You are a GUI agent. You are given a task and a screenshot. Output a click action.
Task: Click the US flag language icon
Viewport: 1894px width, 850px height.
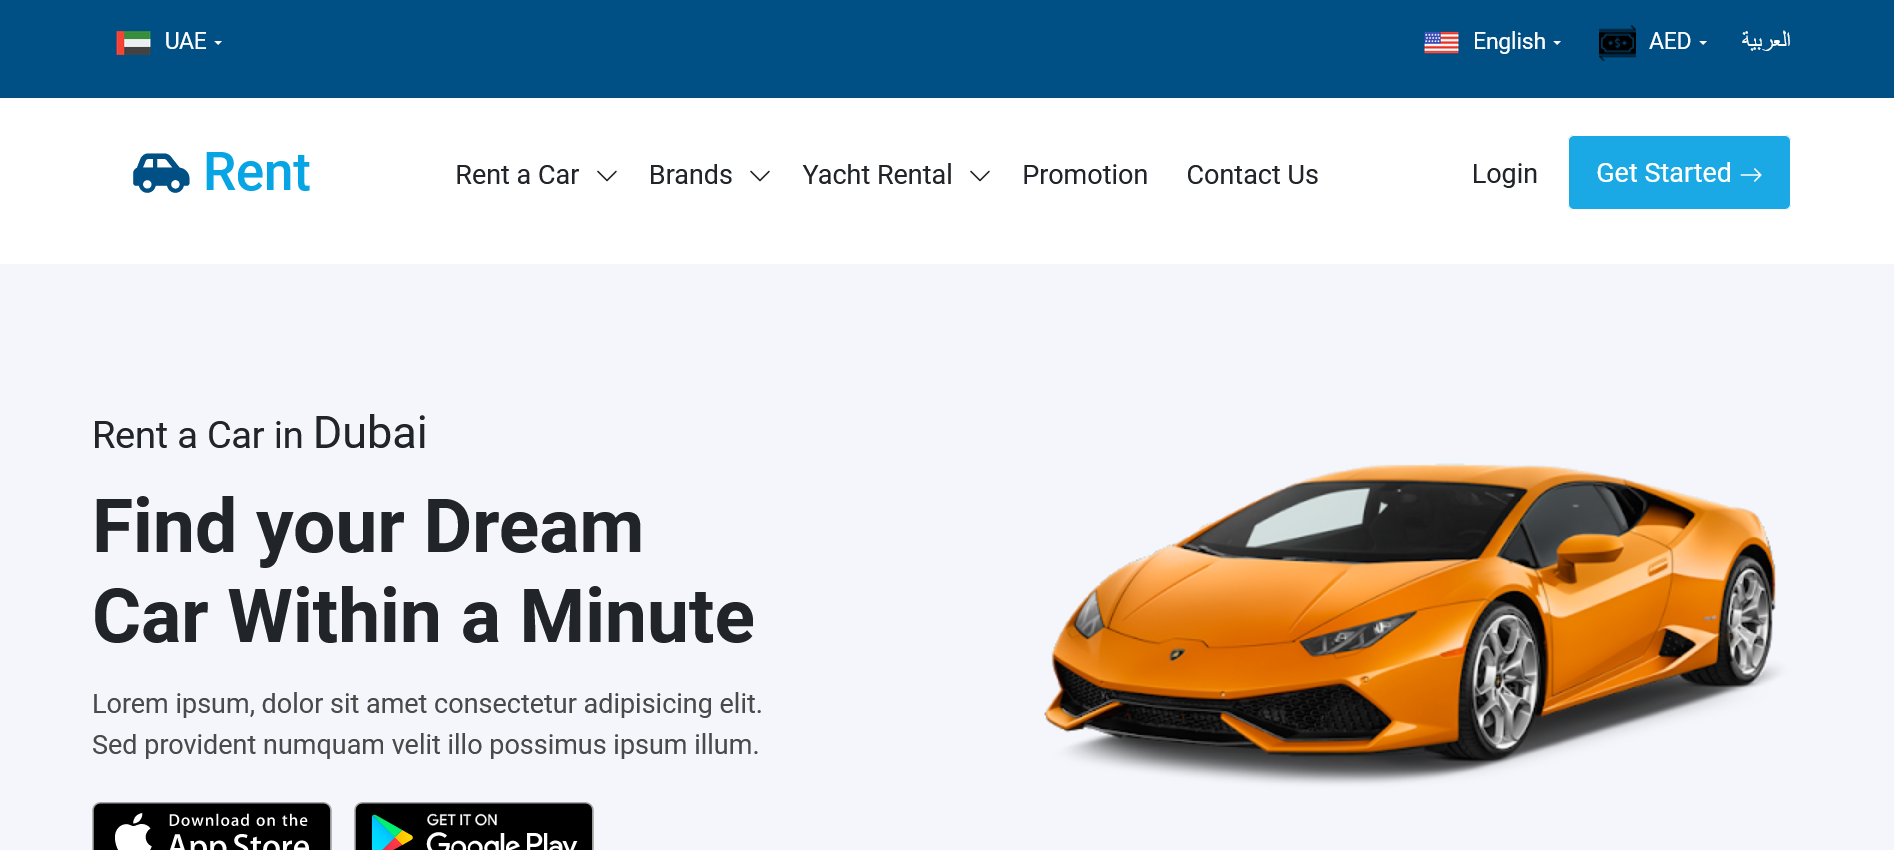click(x=1441, y=42)
